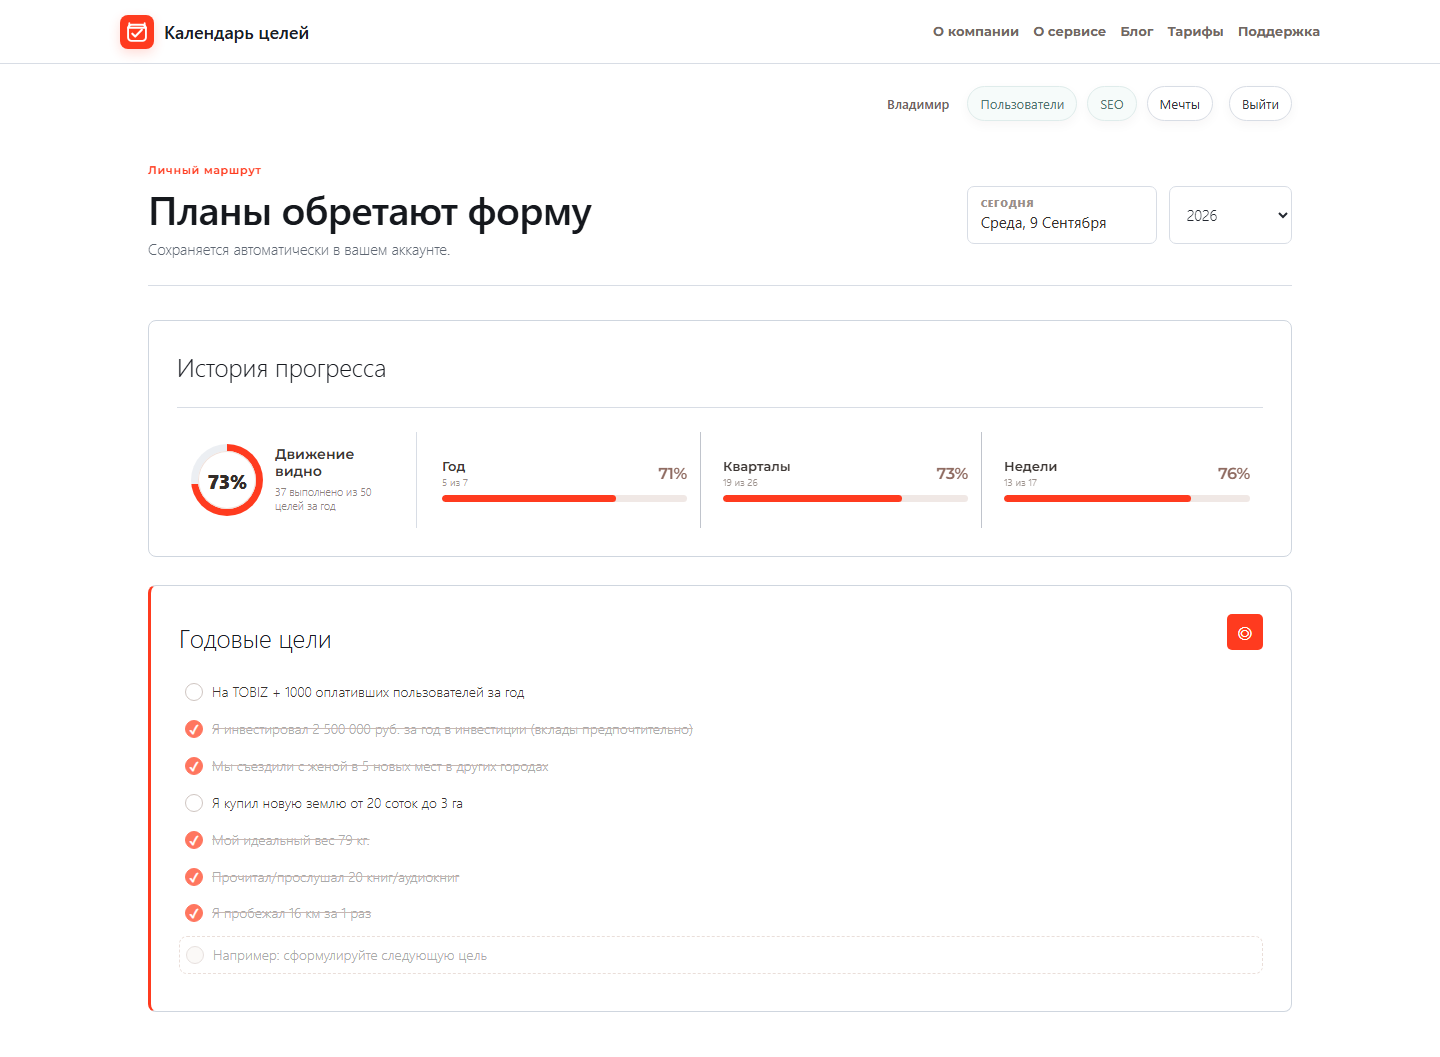Click the Выйти logout button
The height and width of the screenshot is (1057, 1440).
tap(1260, 104)
